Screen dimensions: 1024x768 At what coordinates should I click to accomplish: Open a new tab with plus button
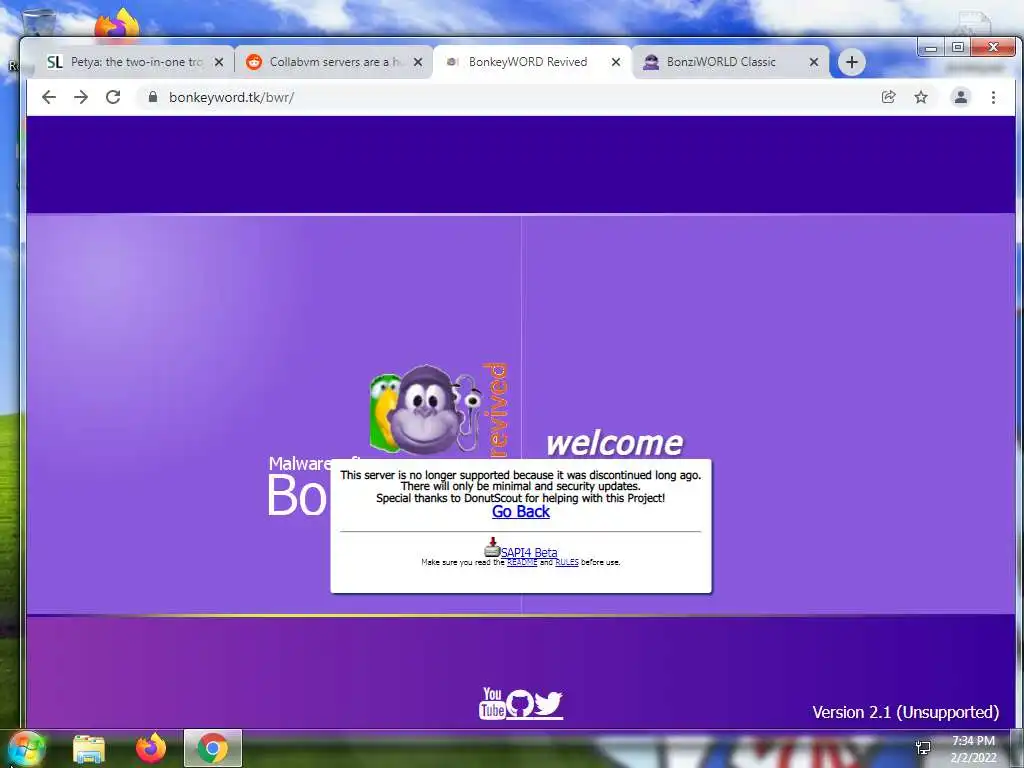[x=852, y=62]
